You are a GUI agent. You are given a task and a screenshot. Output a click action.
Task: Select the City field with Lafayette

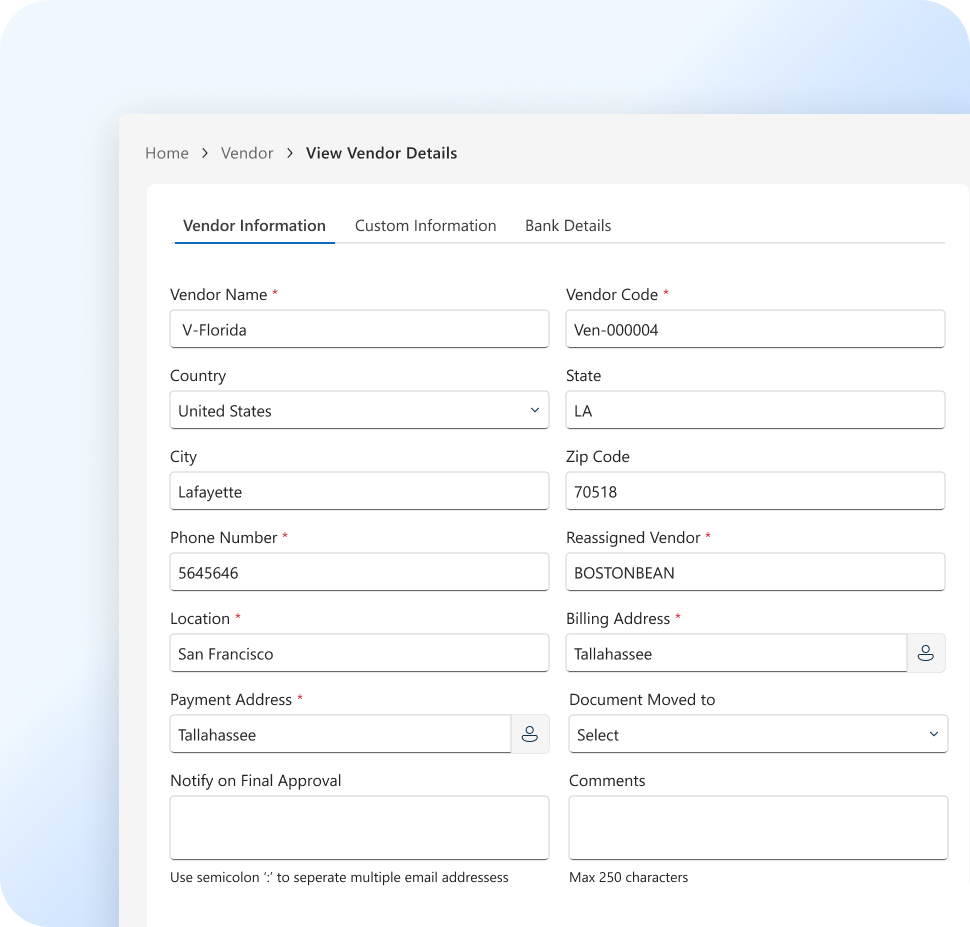click(359, 491)
